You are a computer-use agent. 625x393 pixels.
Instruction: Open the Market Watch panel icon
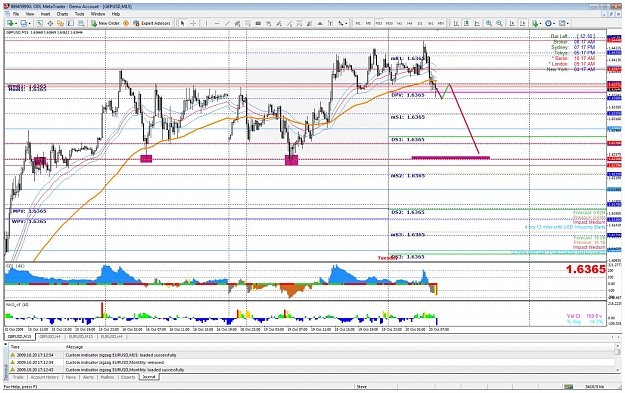(40, 23)
